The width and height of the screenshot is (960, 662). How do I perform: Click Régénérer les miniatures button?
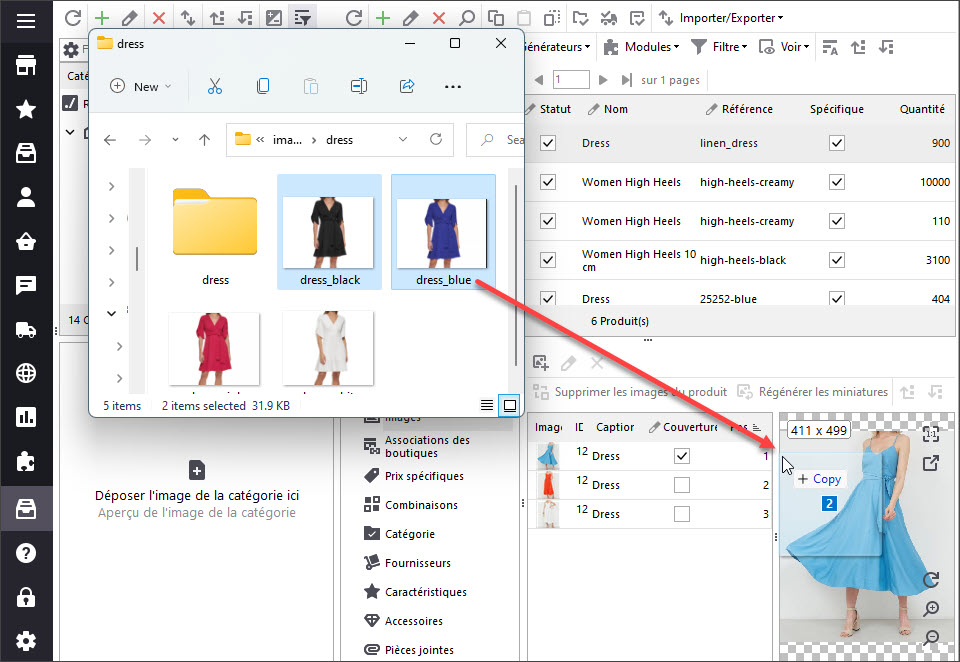[x=812, y=391]
